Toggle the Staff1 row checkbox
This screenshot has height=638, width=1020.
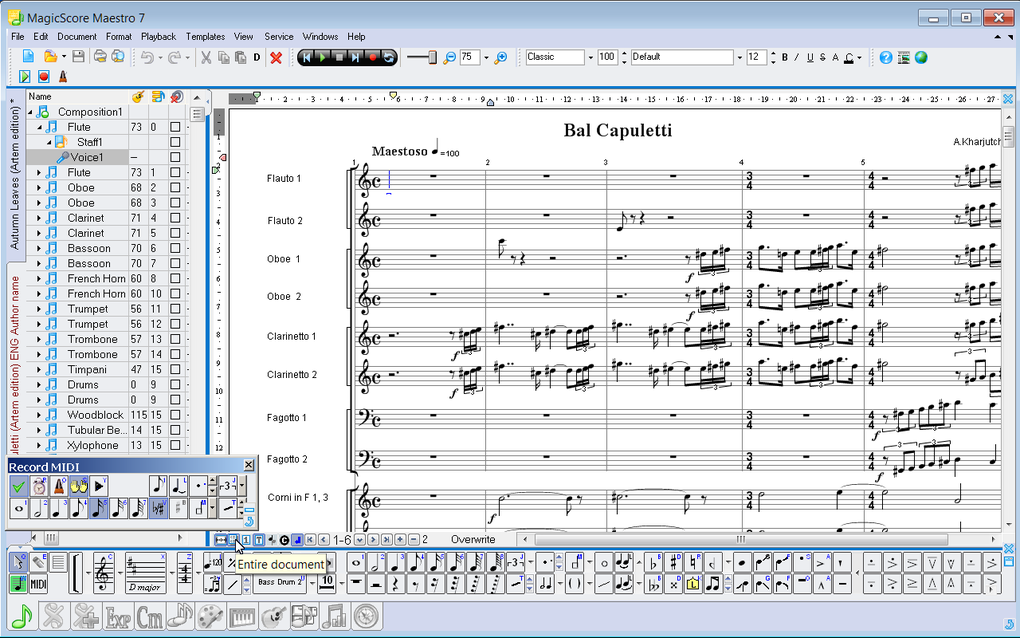[x=175, y=142]
